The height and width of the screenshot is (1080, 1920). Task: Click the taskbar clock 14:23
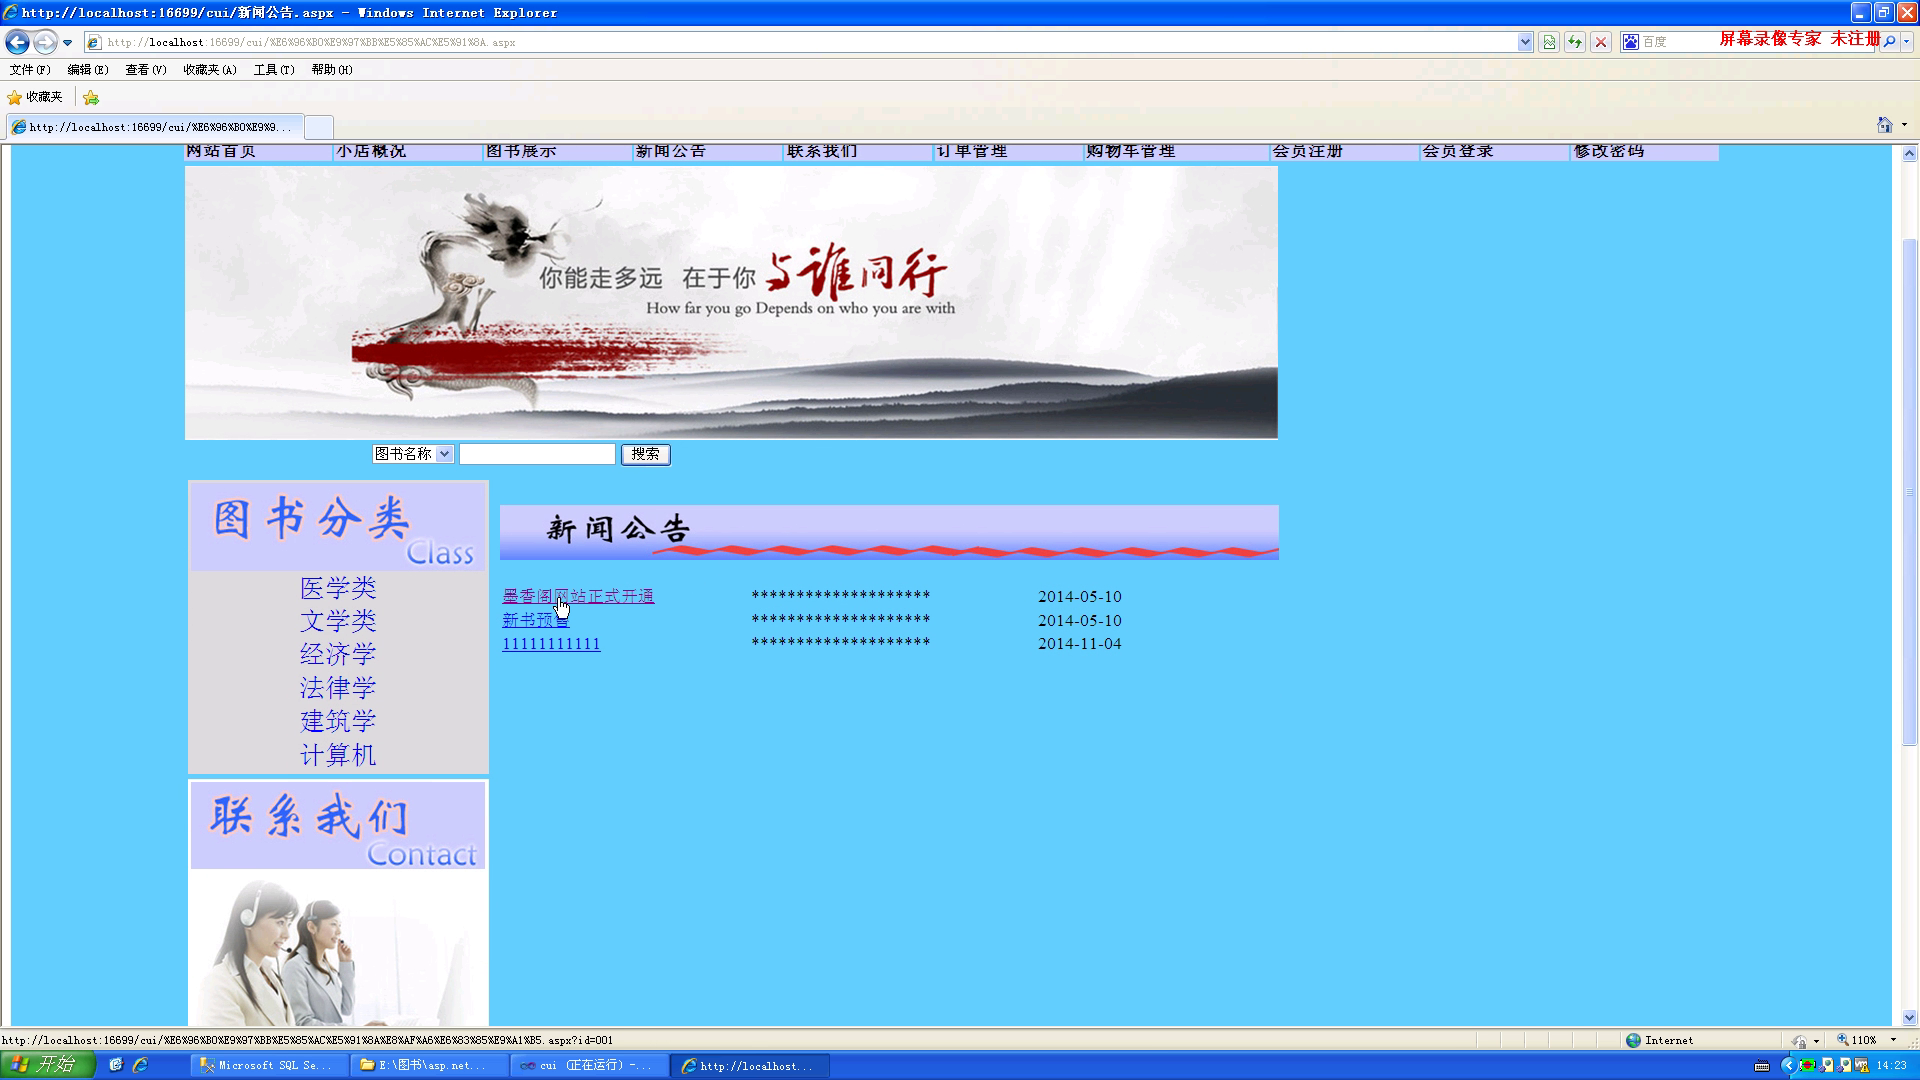point(1891,1066)
